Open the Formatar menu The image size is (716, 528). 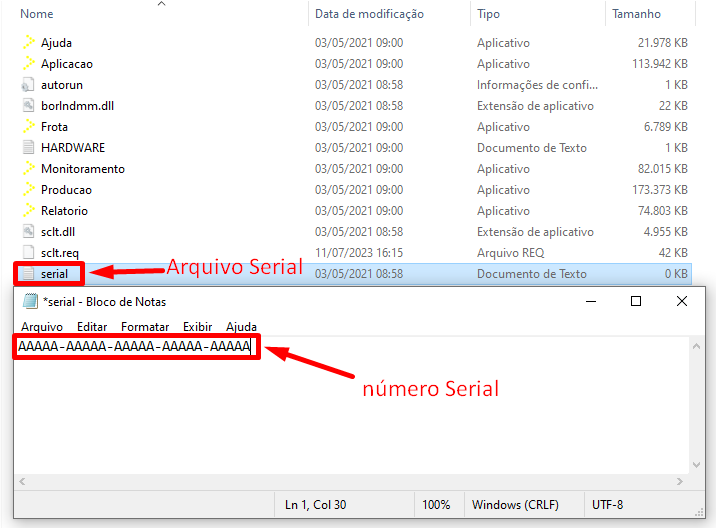[x=145, y=327]
